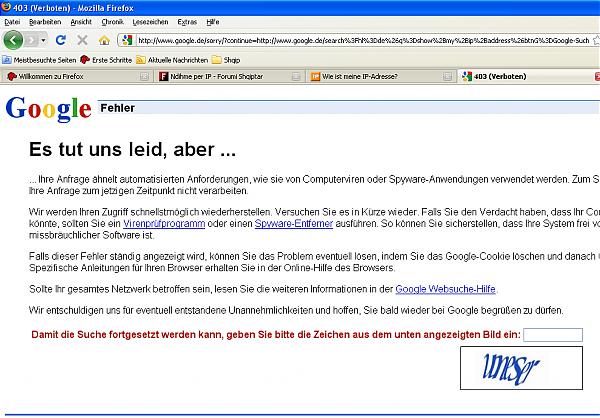
Task: Click the Firefox icon in title bar
Action: click(6, 7)
